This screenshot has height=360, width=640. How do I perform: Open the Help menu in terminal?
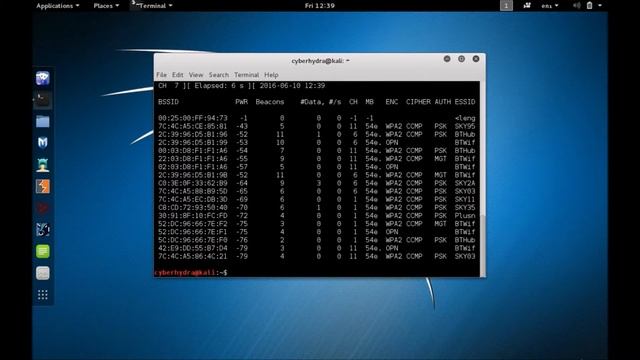point(271,75)
